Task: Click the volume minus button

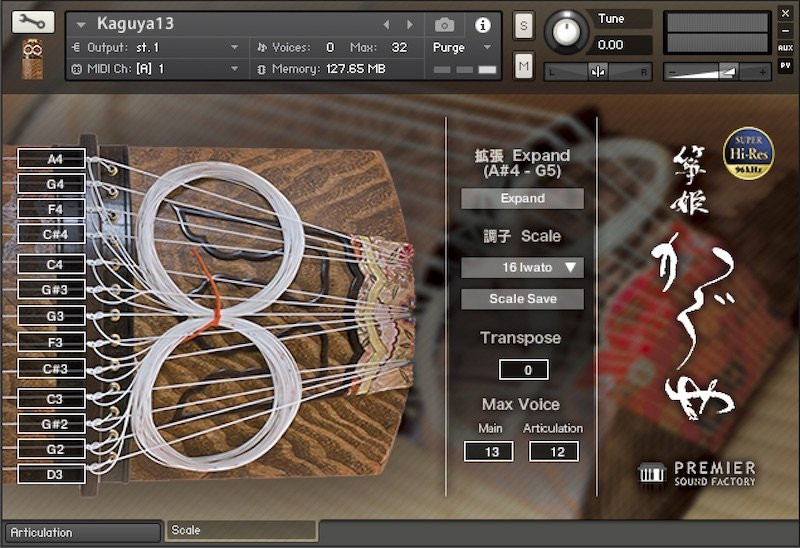Action: click(x=673, y=72)
